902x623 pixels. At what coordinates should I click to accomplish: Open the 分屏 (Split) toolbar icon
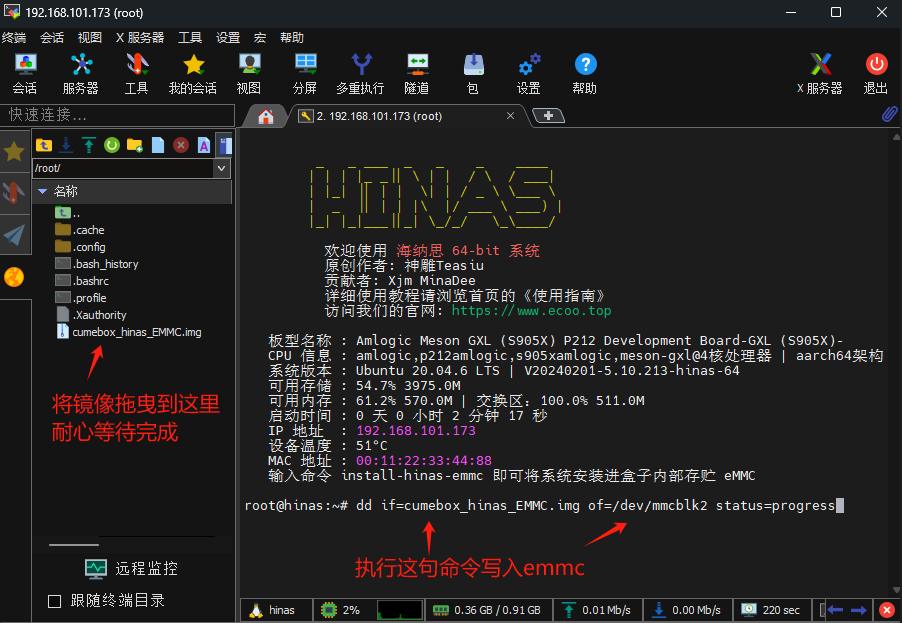click(305, 73)
